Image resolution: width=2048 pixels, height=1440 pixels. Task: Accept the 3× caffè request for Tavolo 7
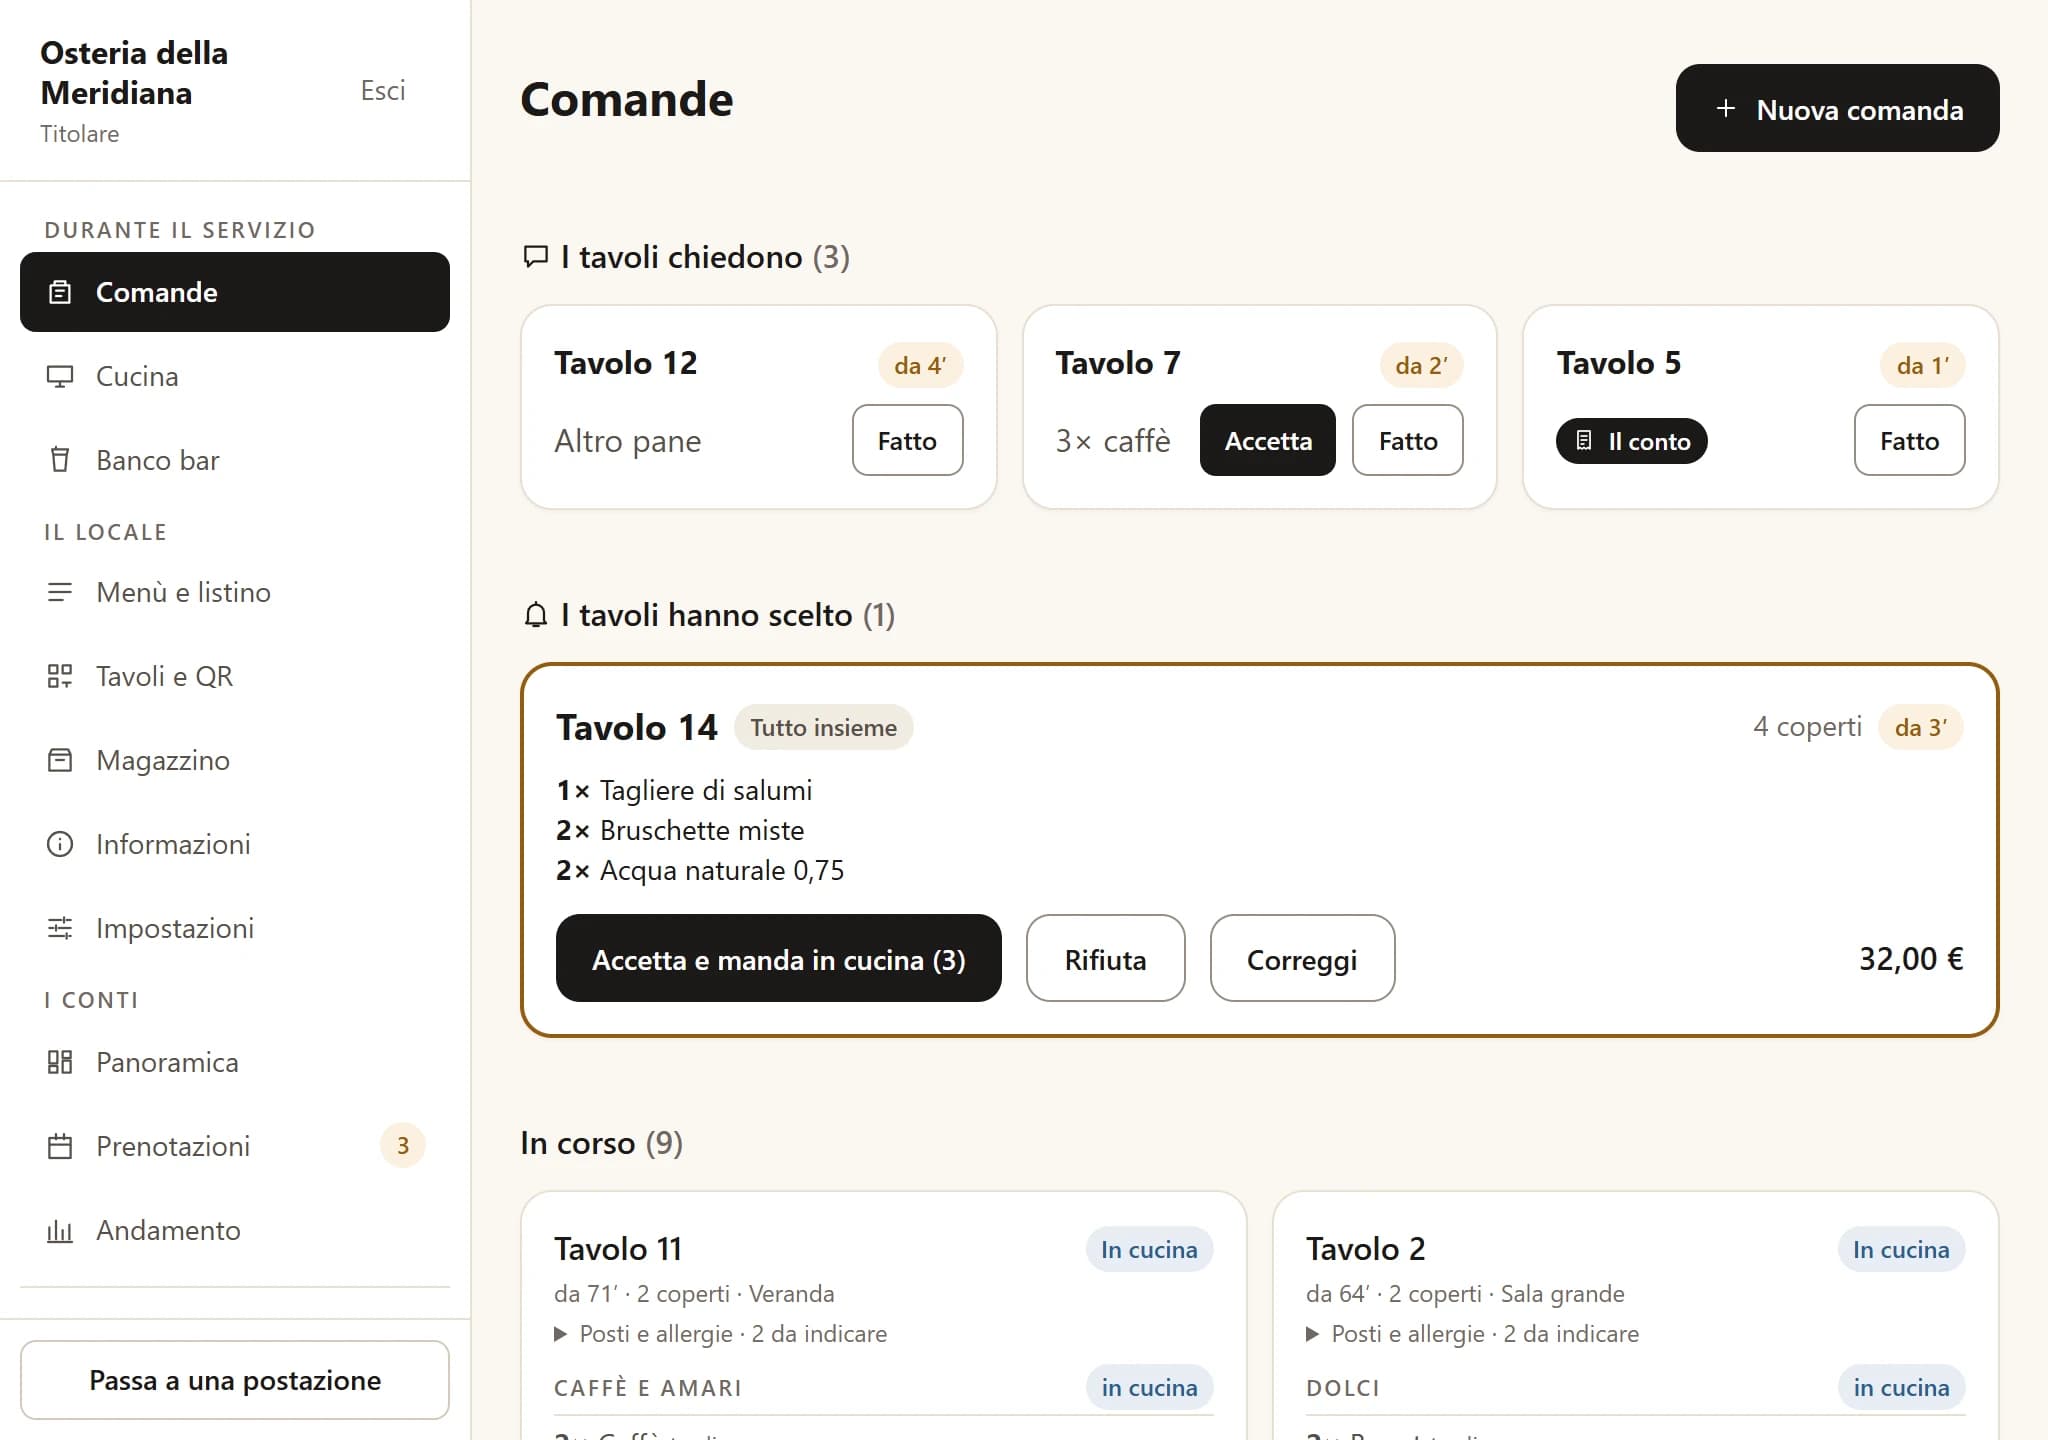1267,440
